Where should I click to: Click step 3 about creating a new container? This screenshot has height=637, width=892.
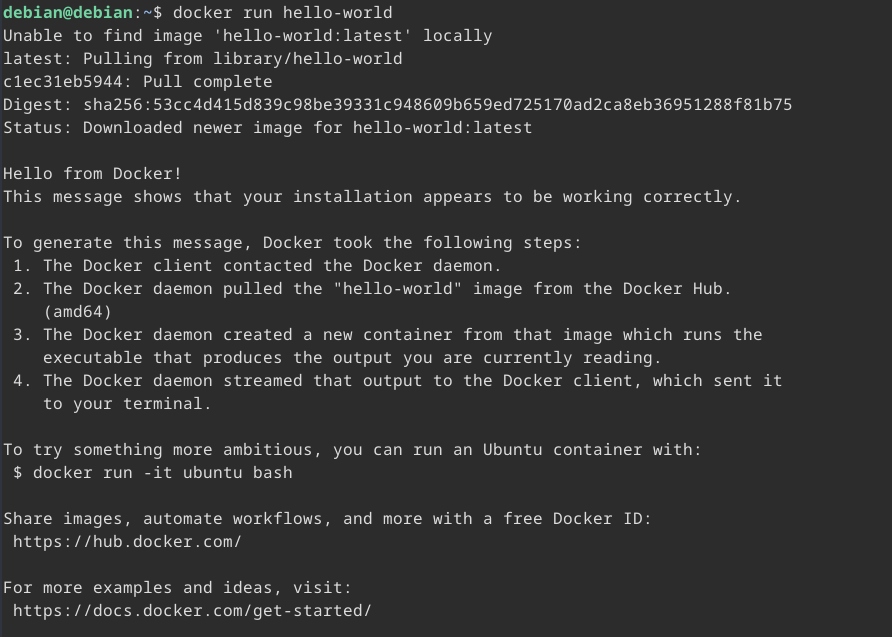coord(402,334)
